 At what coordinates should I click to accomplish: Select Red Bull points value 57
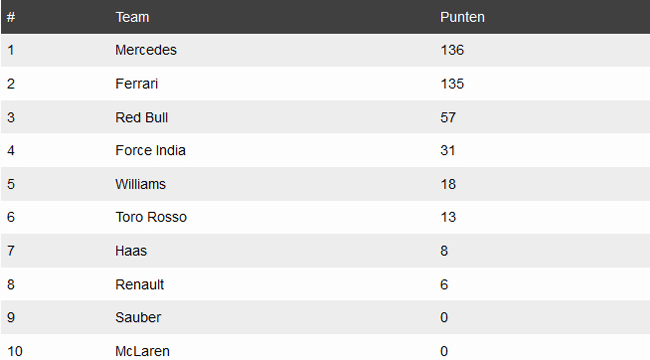click(x=448, y=117)
